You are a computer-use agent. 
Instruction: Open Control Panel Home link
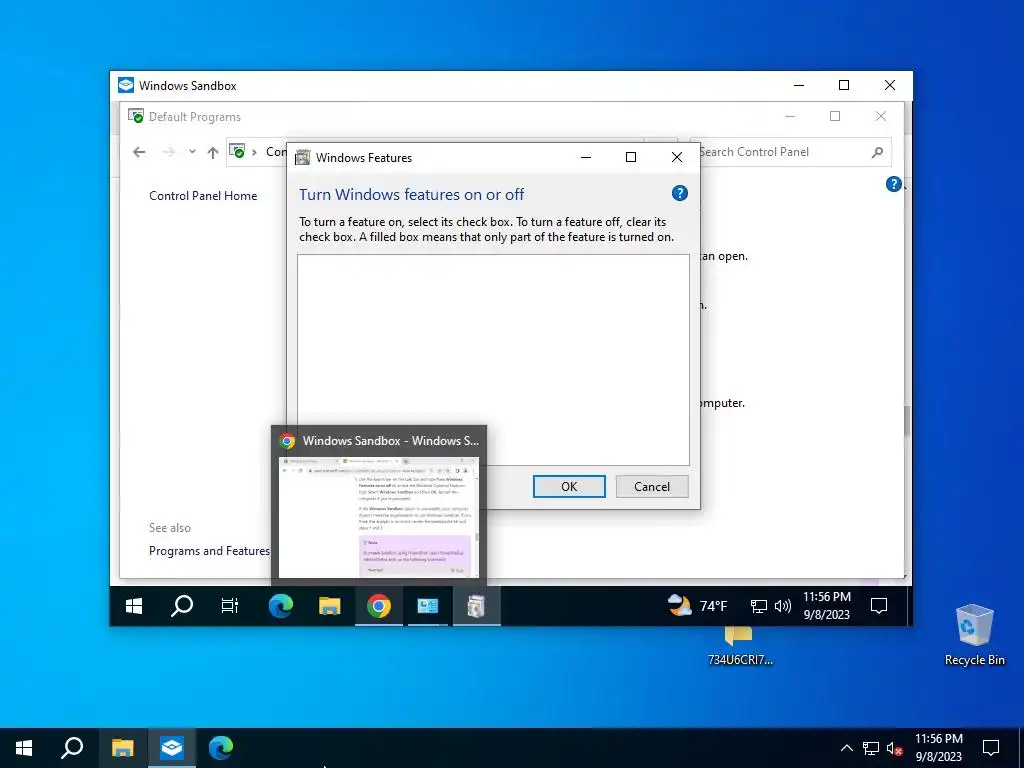[203, 196]
